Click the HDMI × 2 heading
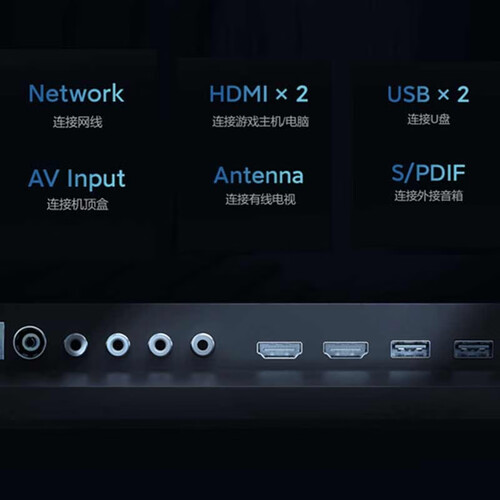This screenshot has height=500, width=500. point(259,94)
